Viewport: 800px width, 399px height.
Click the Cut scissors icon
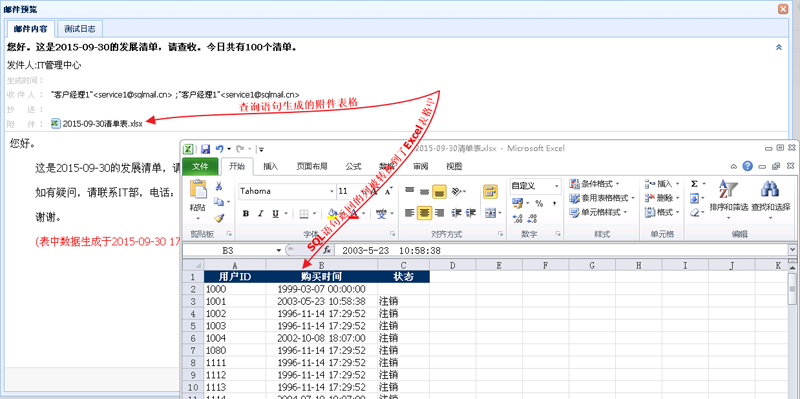click(x=219, y=186)
